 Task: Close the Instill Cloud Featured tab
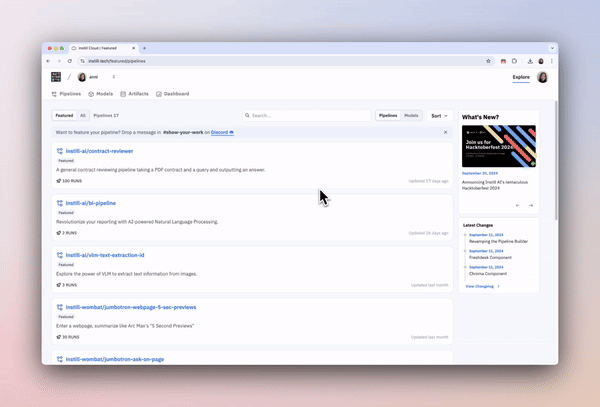(134, 48)
